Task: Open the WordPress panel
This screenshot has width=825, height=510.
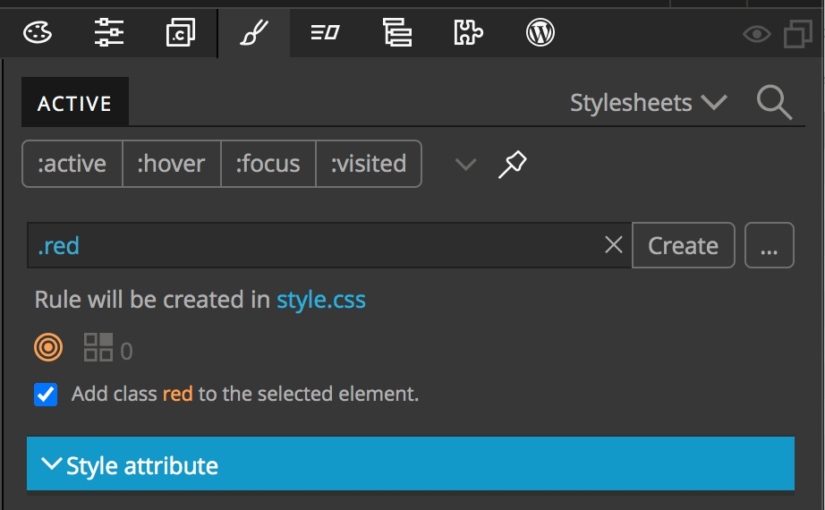Action: [x=540, y=33]
